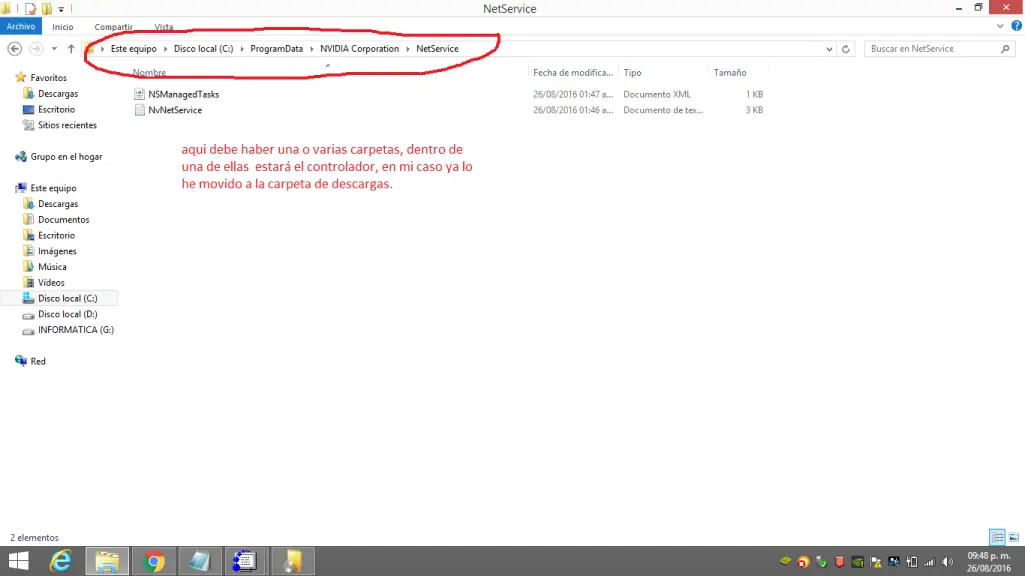Switch to details view layout
The width and height of the screenshot is (1025, 576).
[x=997, y=537]
